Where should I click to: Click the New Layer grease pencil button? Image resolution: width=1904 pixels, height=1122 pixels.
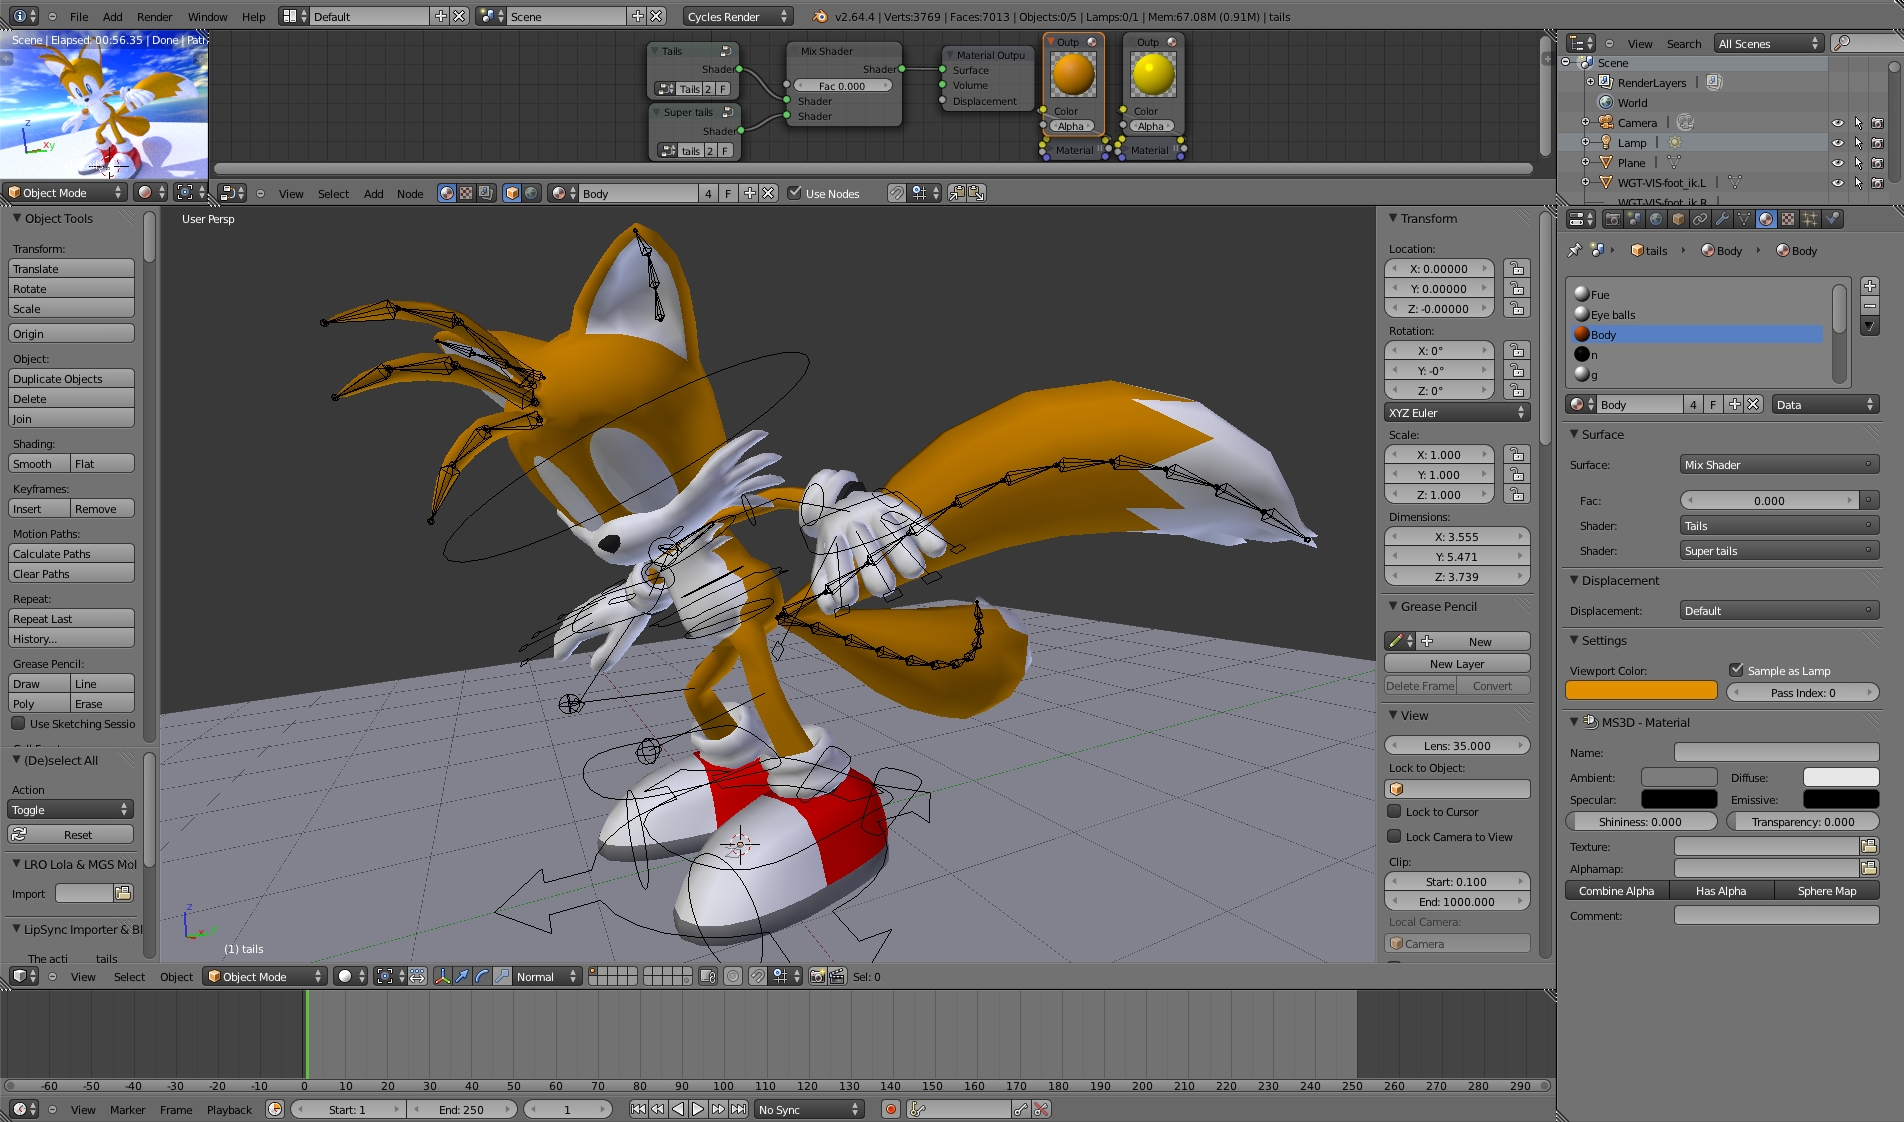pyautogui.click(x=1457, y=663)
